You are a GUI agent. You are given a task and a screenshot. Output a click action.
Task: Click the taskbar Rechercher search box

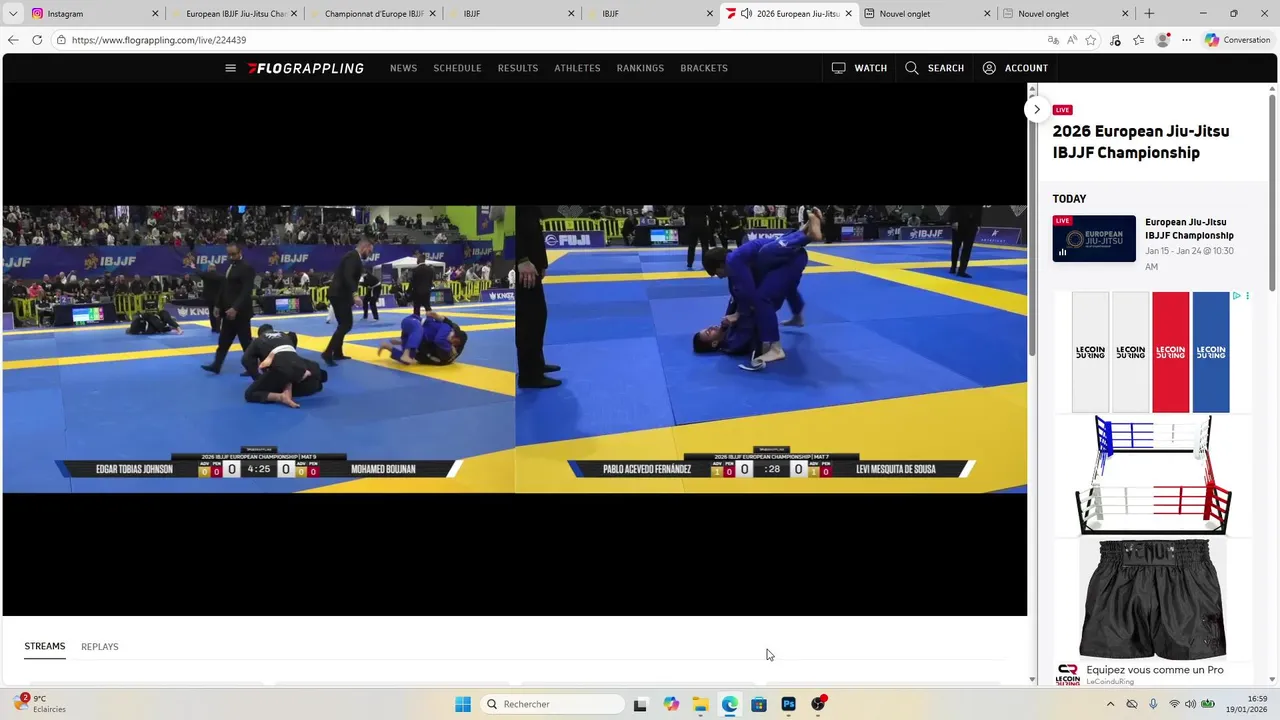pyautogui.click(x=551, y=704)
